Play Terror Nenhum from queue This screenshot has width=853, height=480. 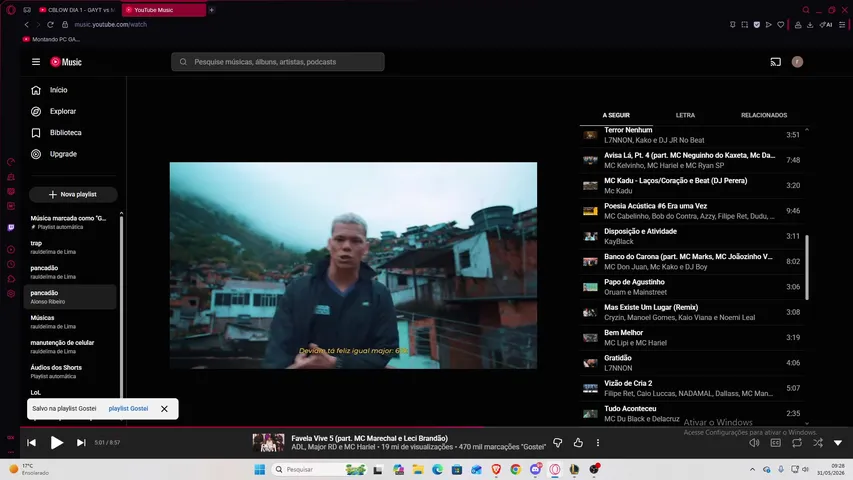693,135
